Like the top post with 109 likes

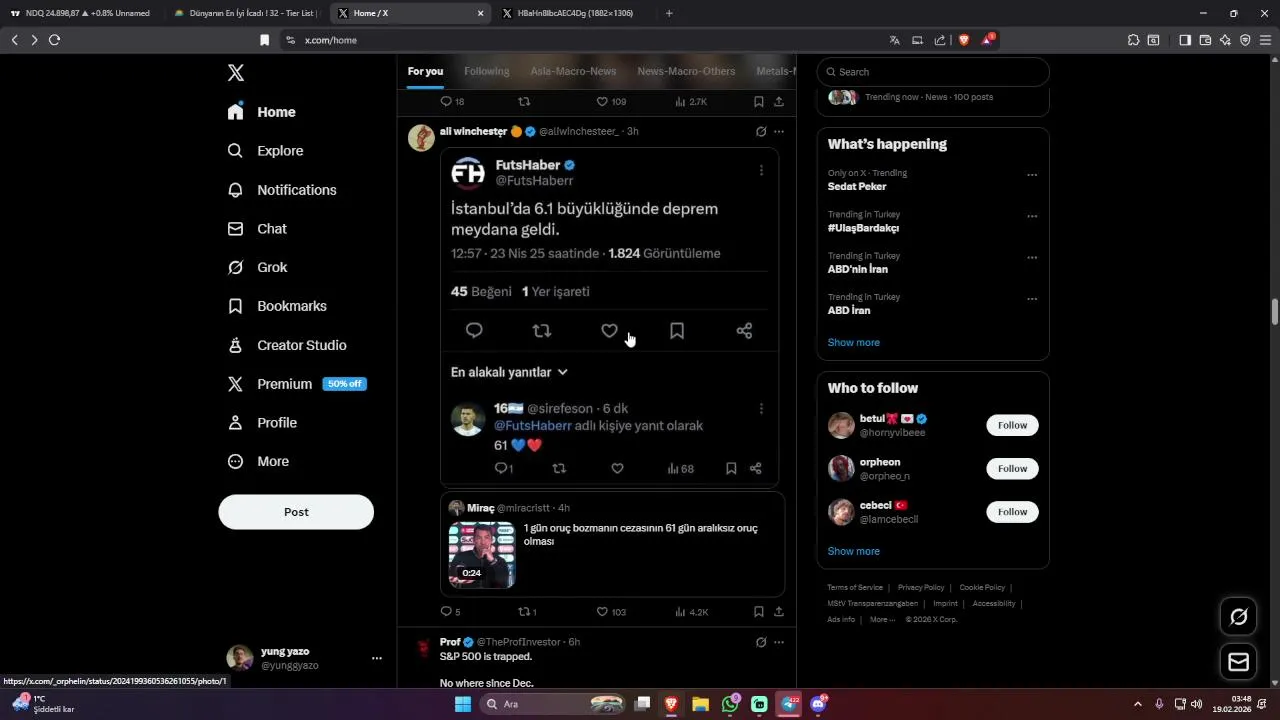click(611, 102)
